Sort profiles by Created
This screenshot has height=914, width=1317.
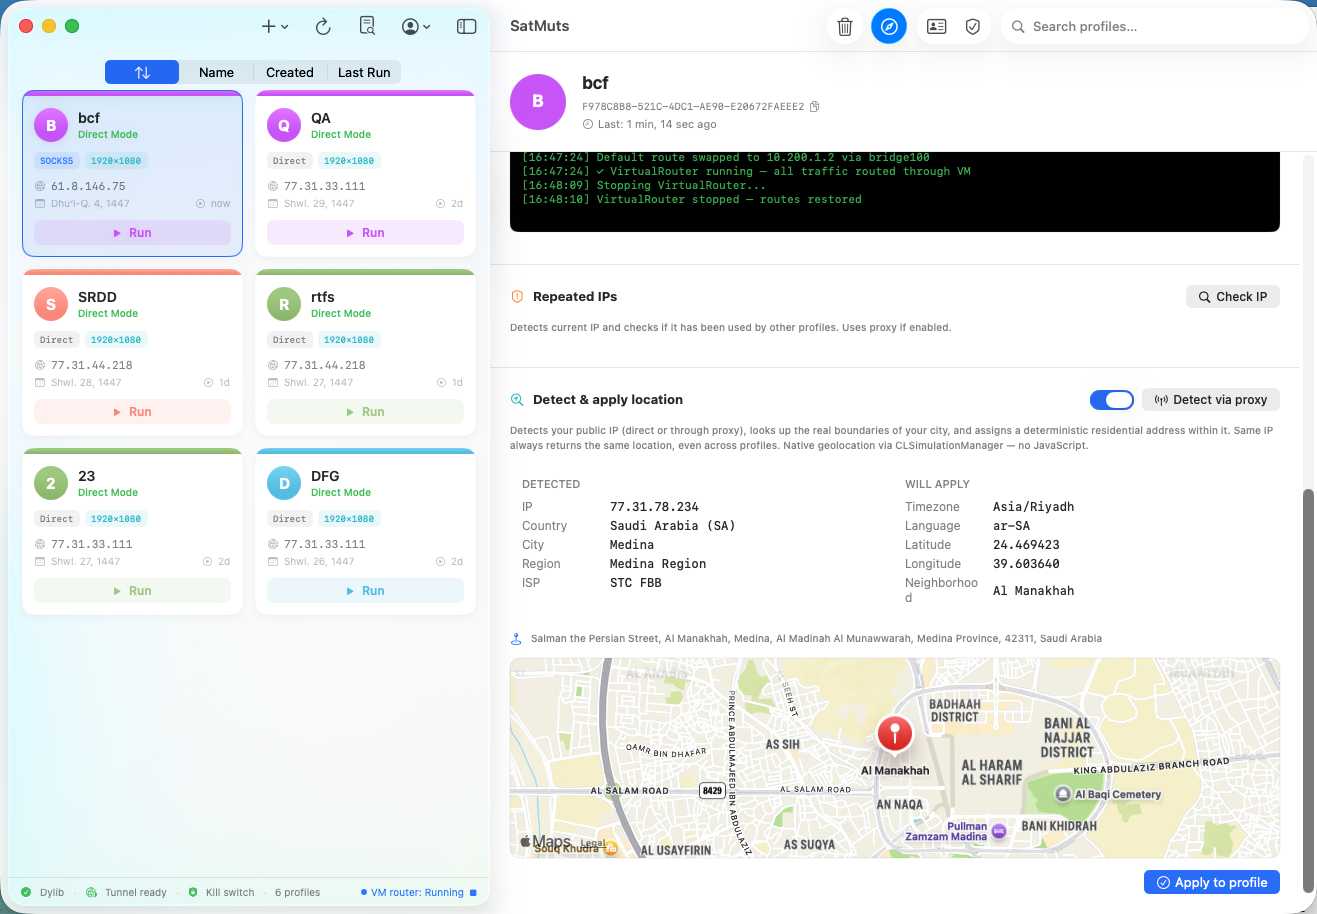tap(290, 72)
